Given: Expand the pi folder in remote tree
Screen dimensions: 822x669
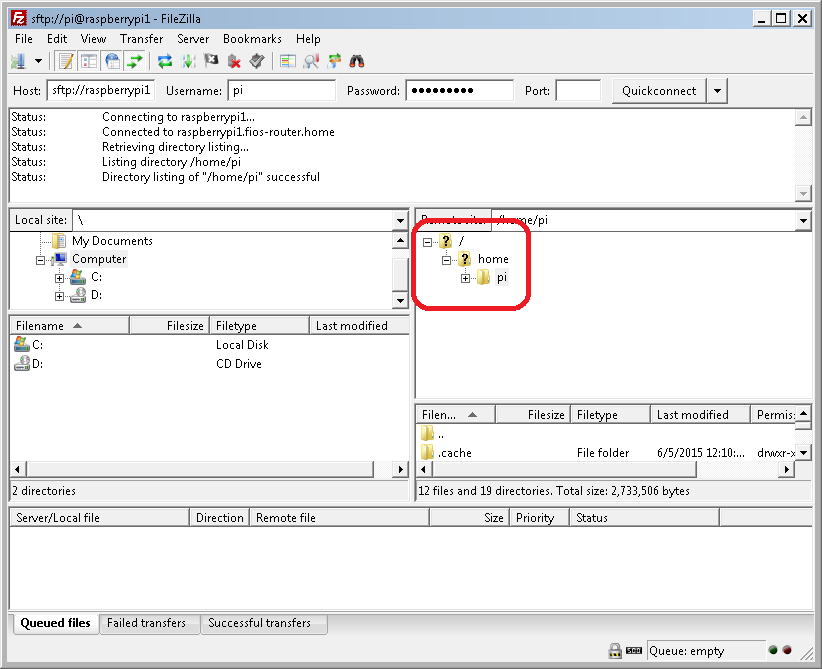Looking at the screenshot, I should tap(465, 278).
